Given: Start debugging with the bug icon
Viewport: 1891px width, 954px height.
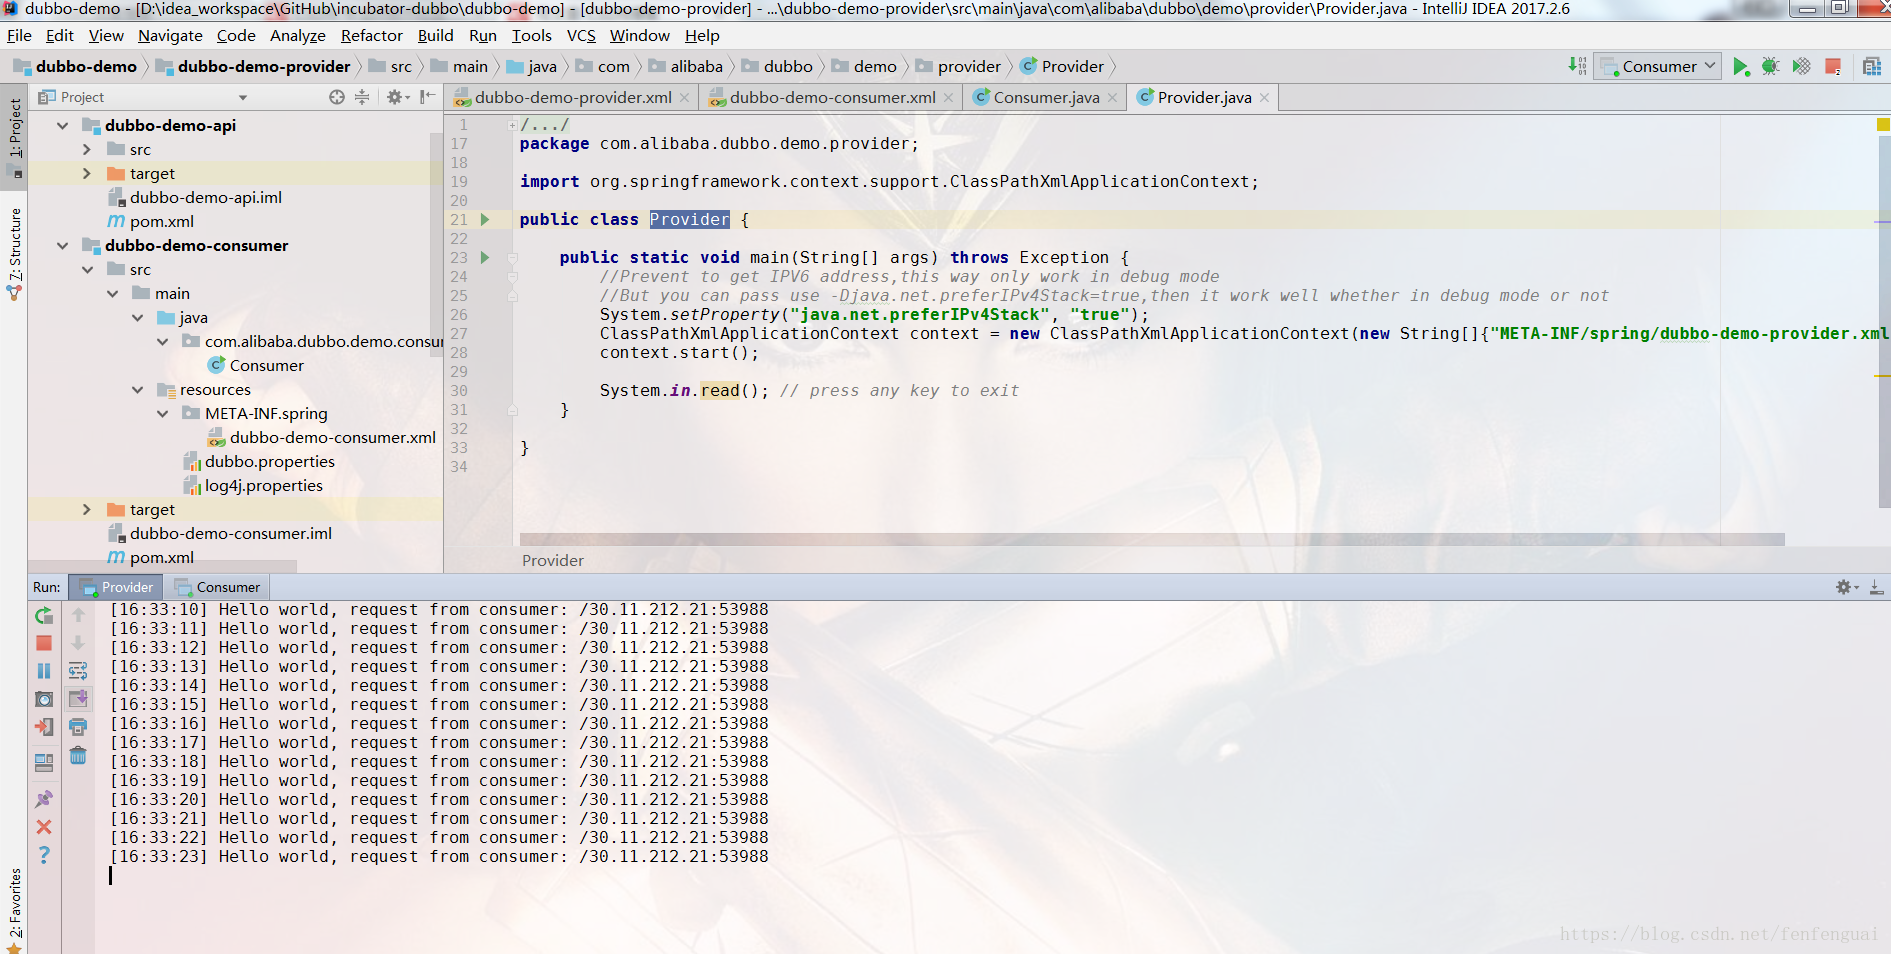Looking at the screenshot, I should click(1770, 66).
